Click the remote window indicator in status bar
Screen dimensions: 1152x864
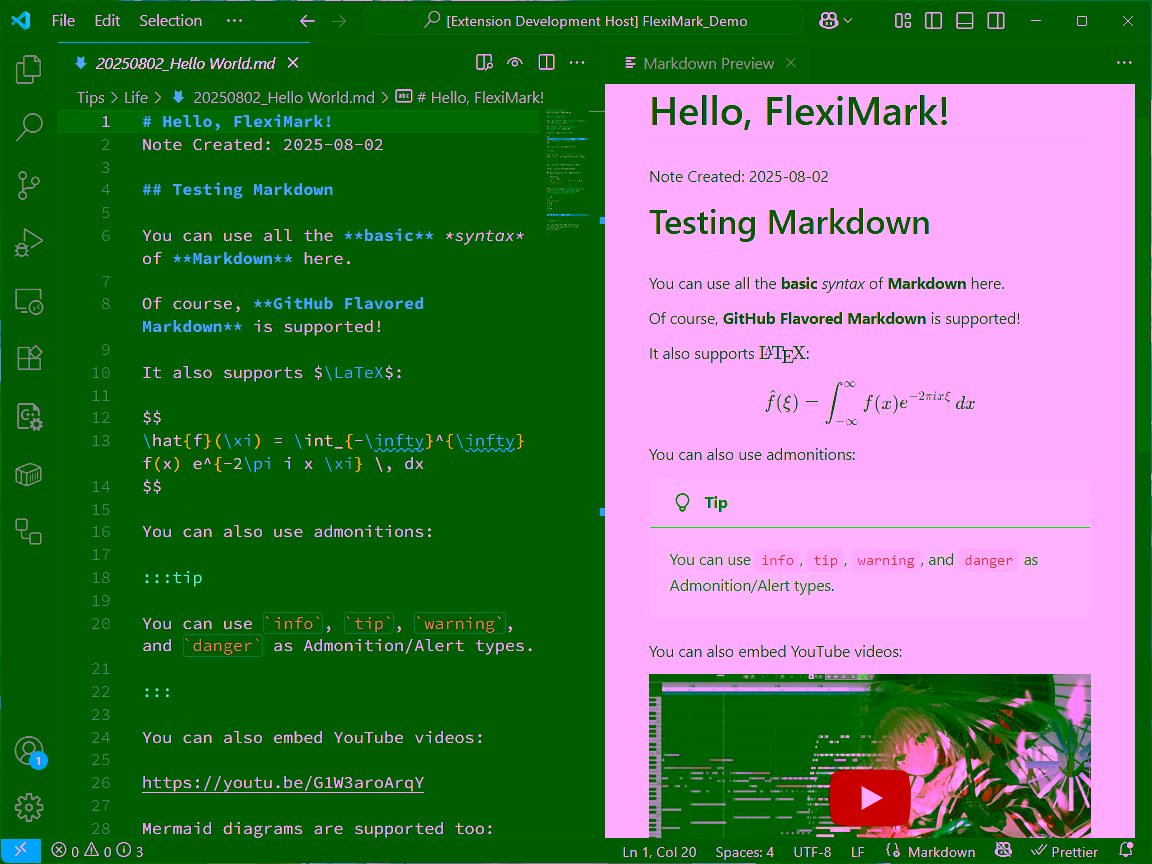(x=21, y=851)
